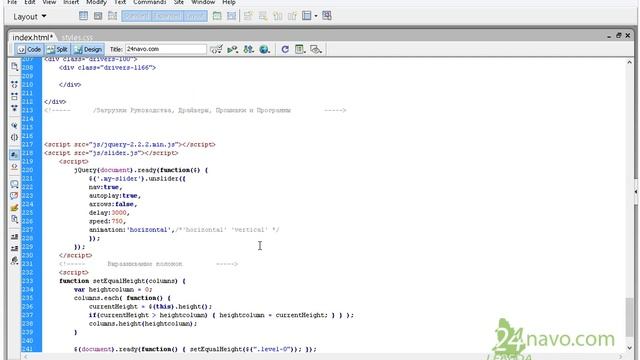Click line number 226
640x360 pixels.
pos(27,221)
